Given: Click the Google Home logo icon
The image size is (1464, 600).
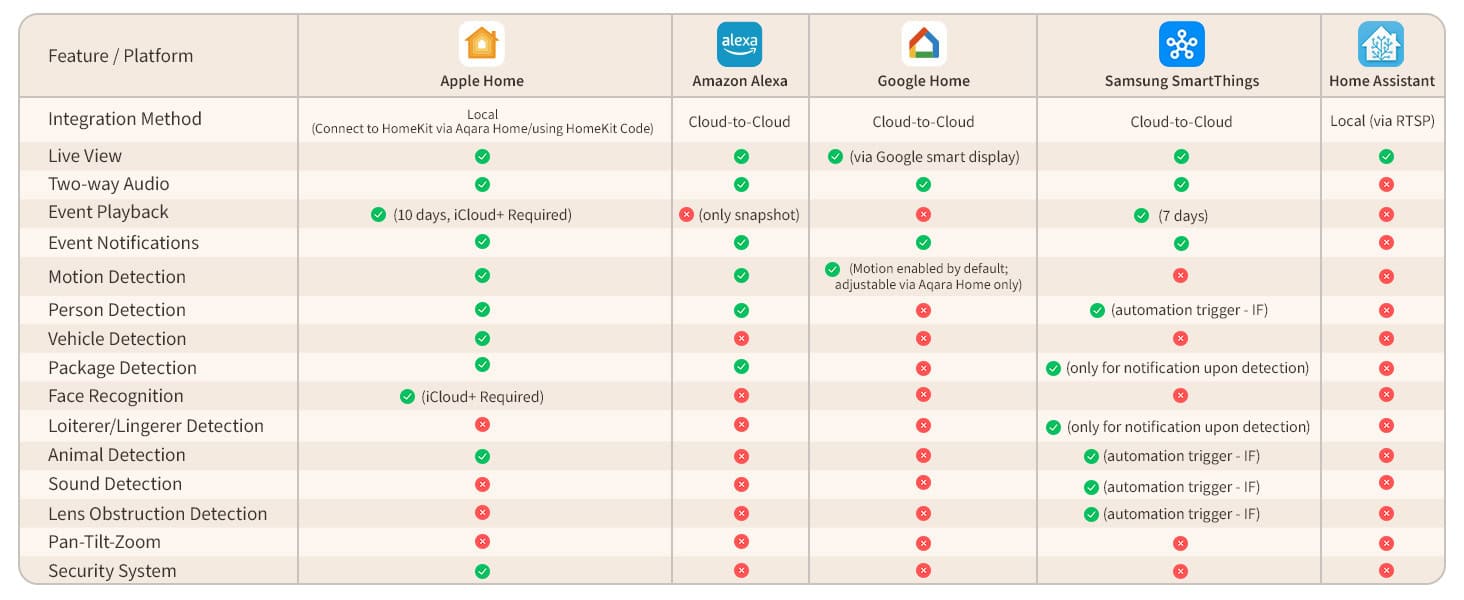Looking at the screenshot, I should (x=923, y=44).
